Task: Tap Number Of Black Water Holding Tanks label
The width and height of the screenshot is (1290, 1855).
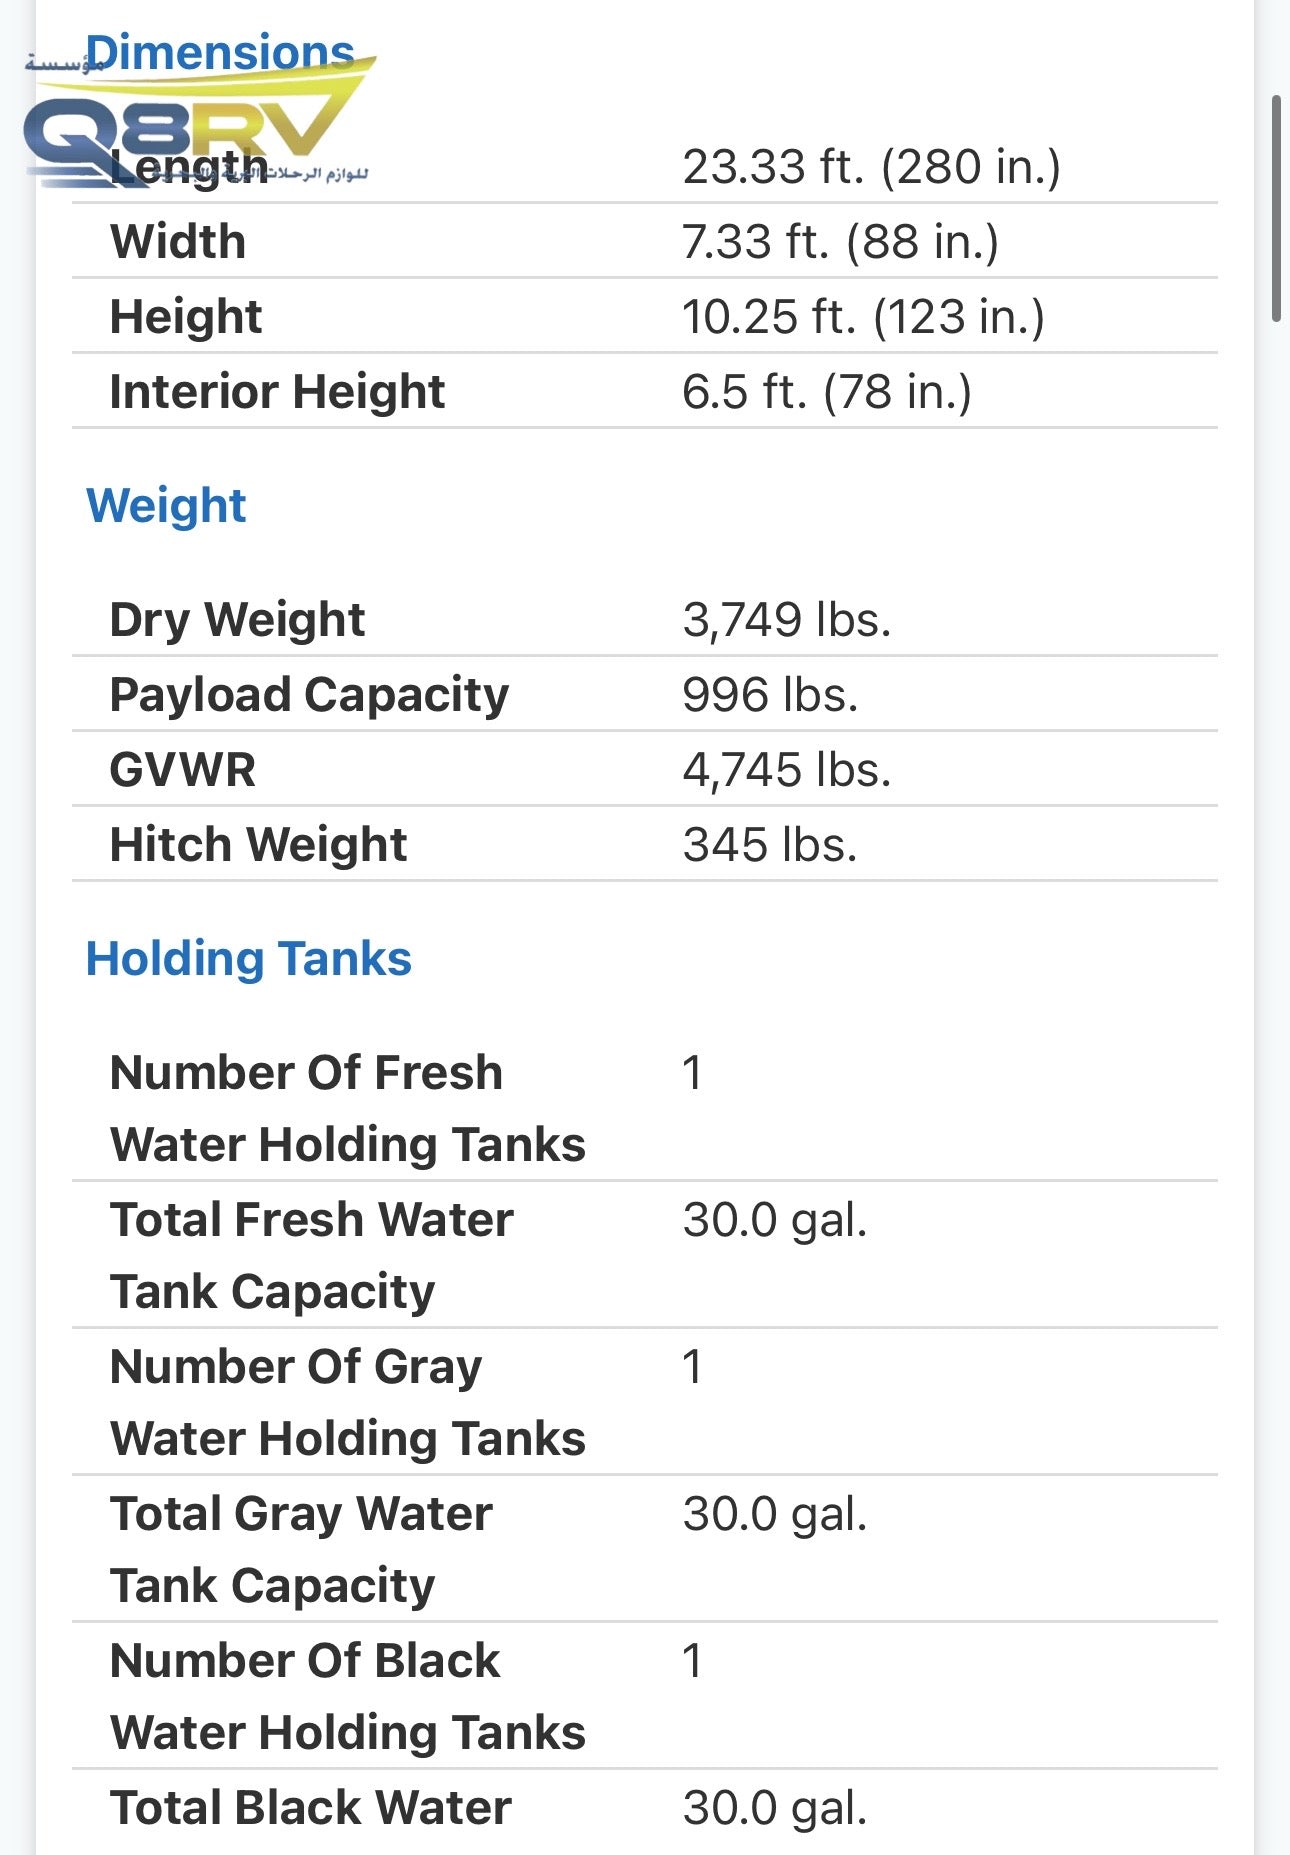Action: [347, 1696]
